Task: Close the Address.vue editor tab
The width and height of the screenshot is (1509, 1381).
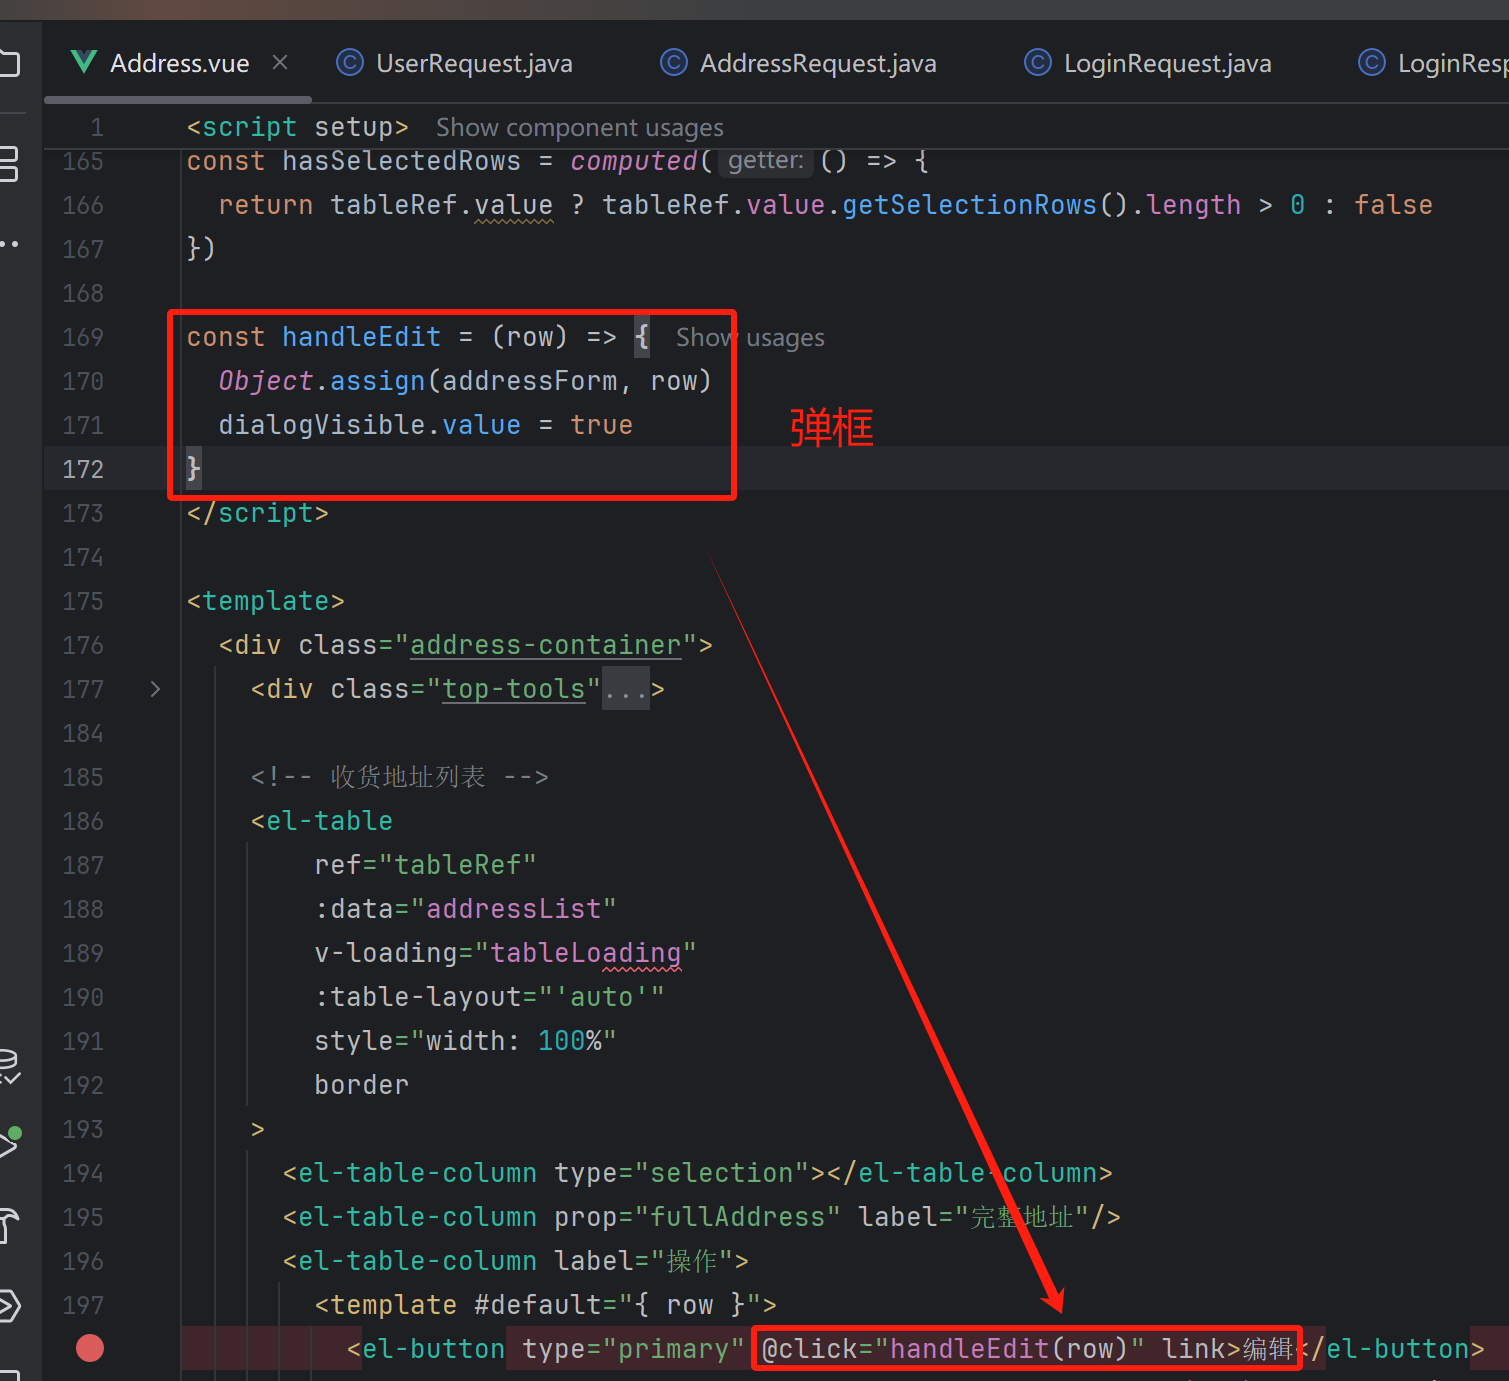Action: click(280, 63)
